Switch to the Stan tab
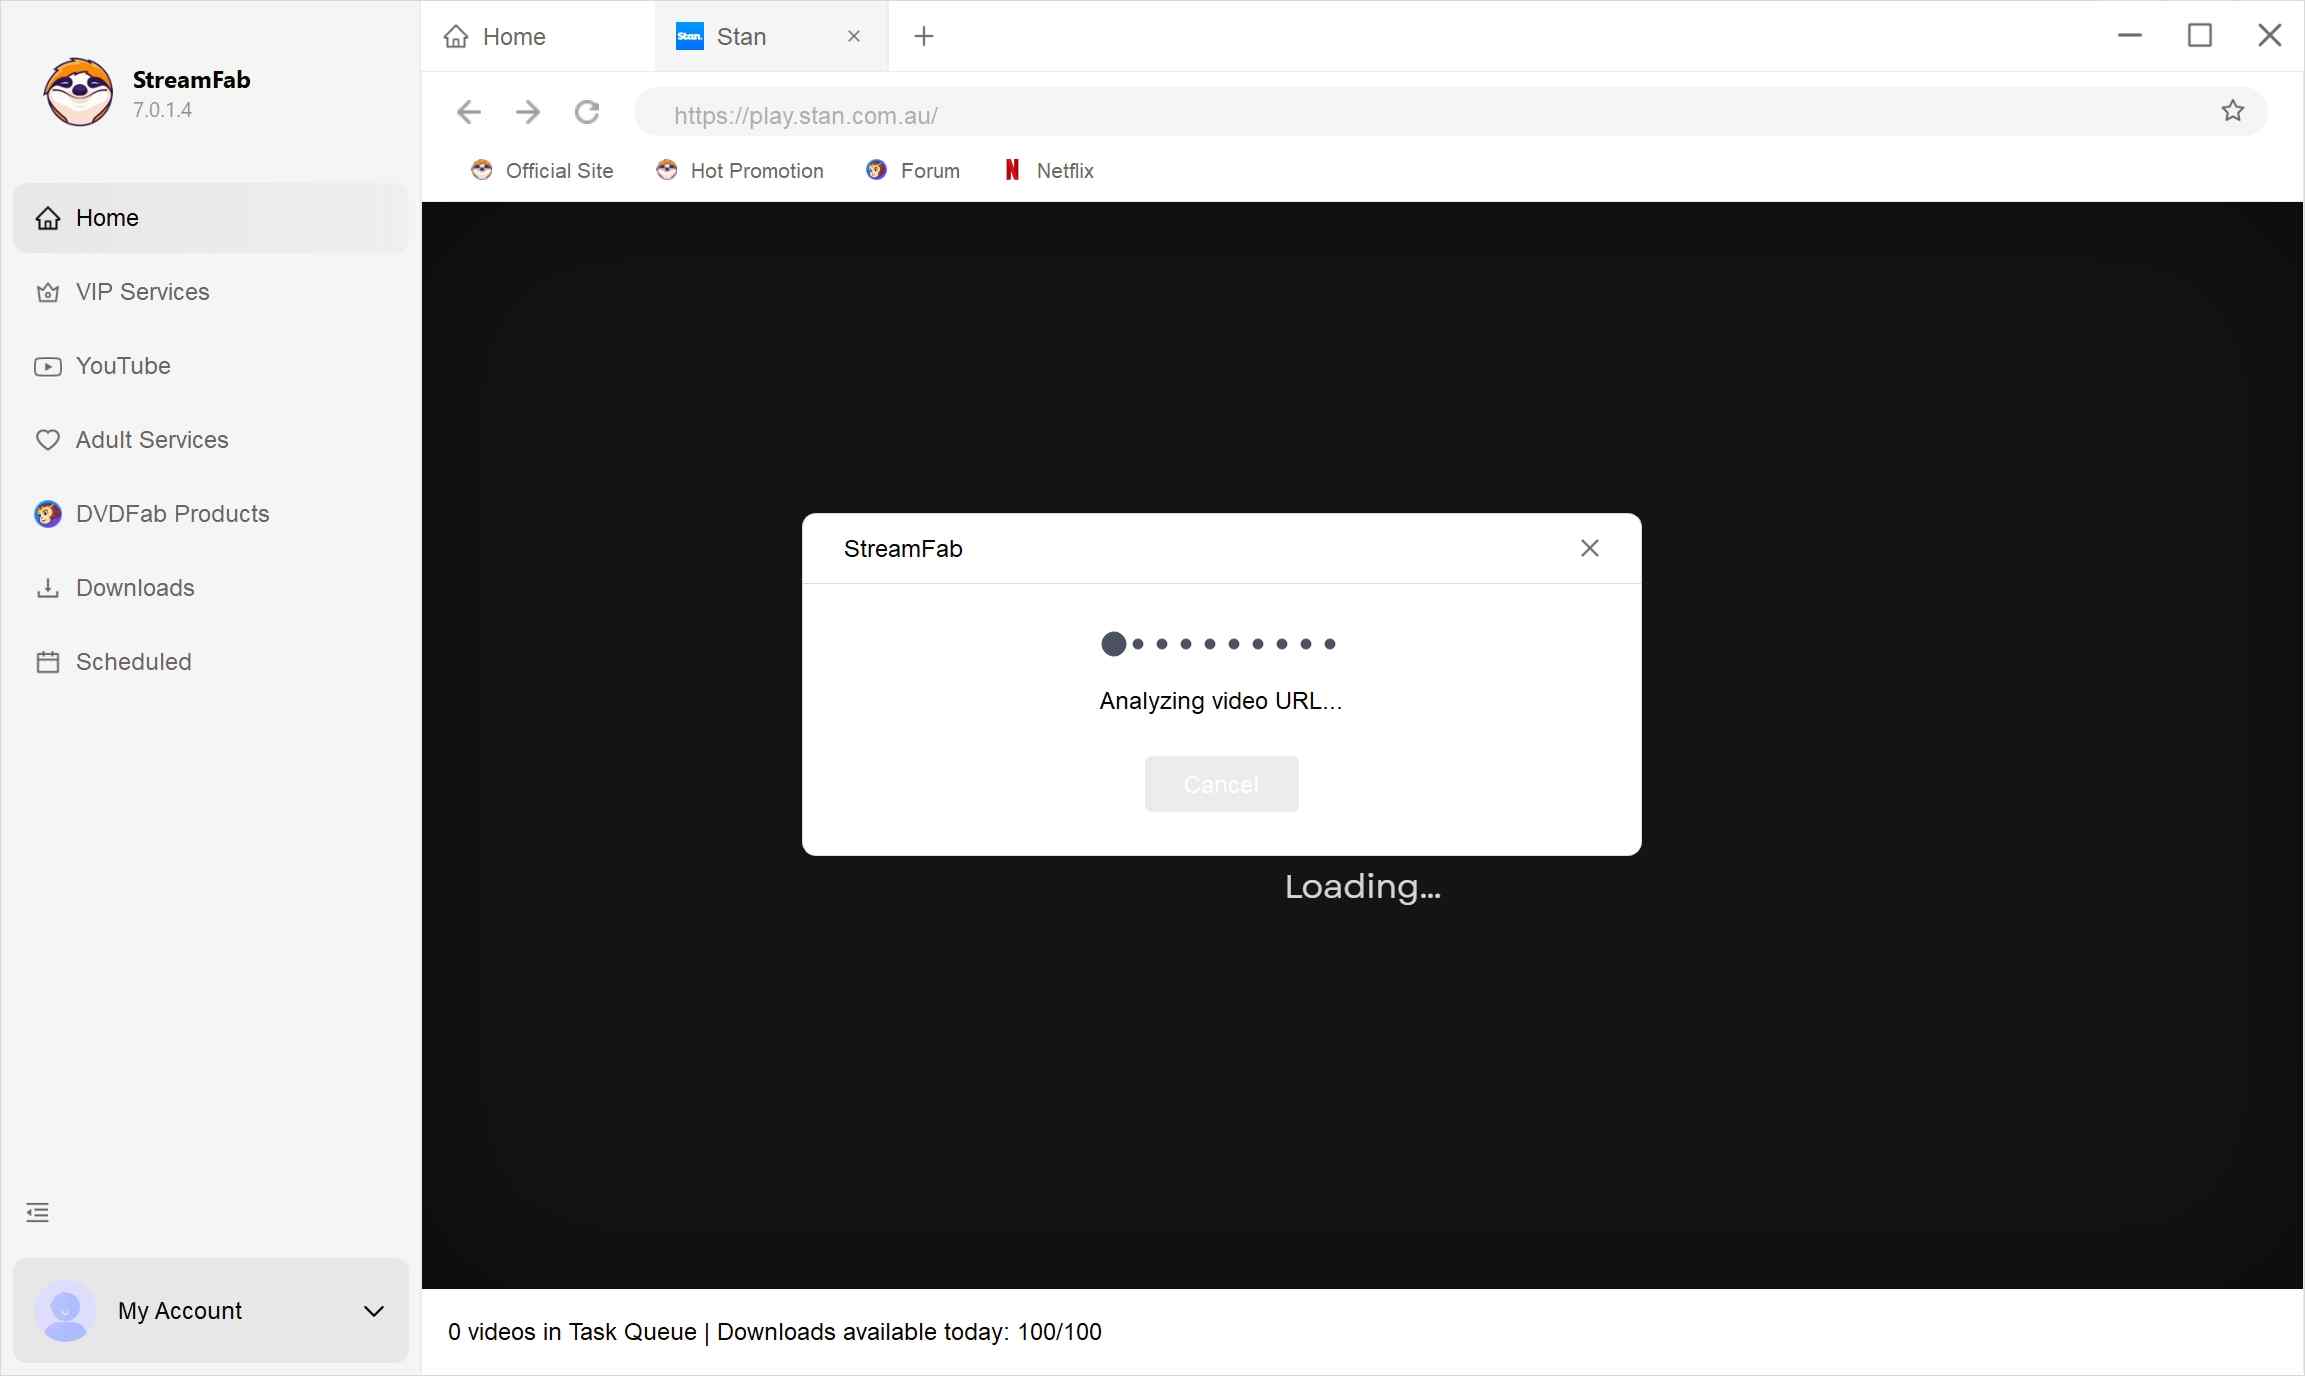 coord(742,36)
